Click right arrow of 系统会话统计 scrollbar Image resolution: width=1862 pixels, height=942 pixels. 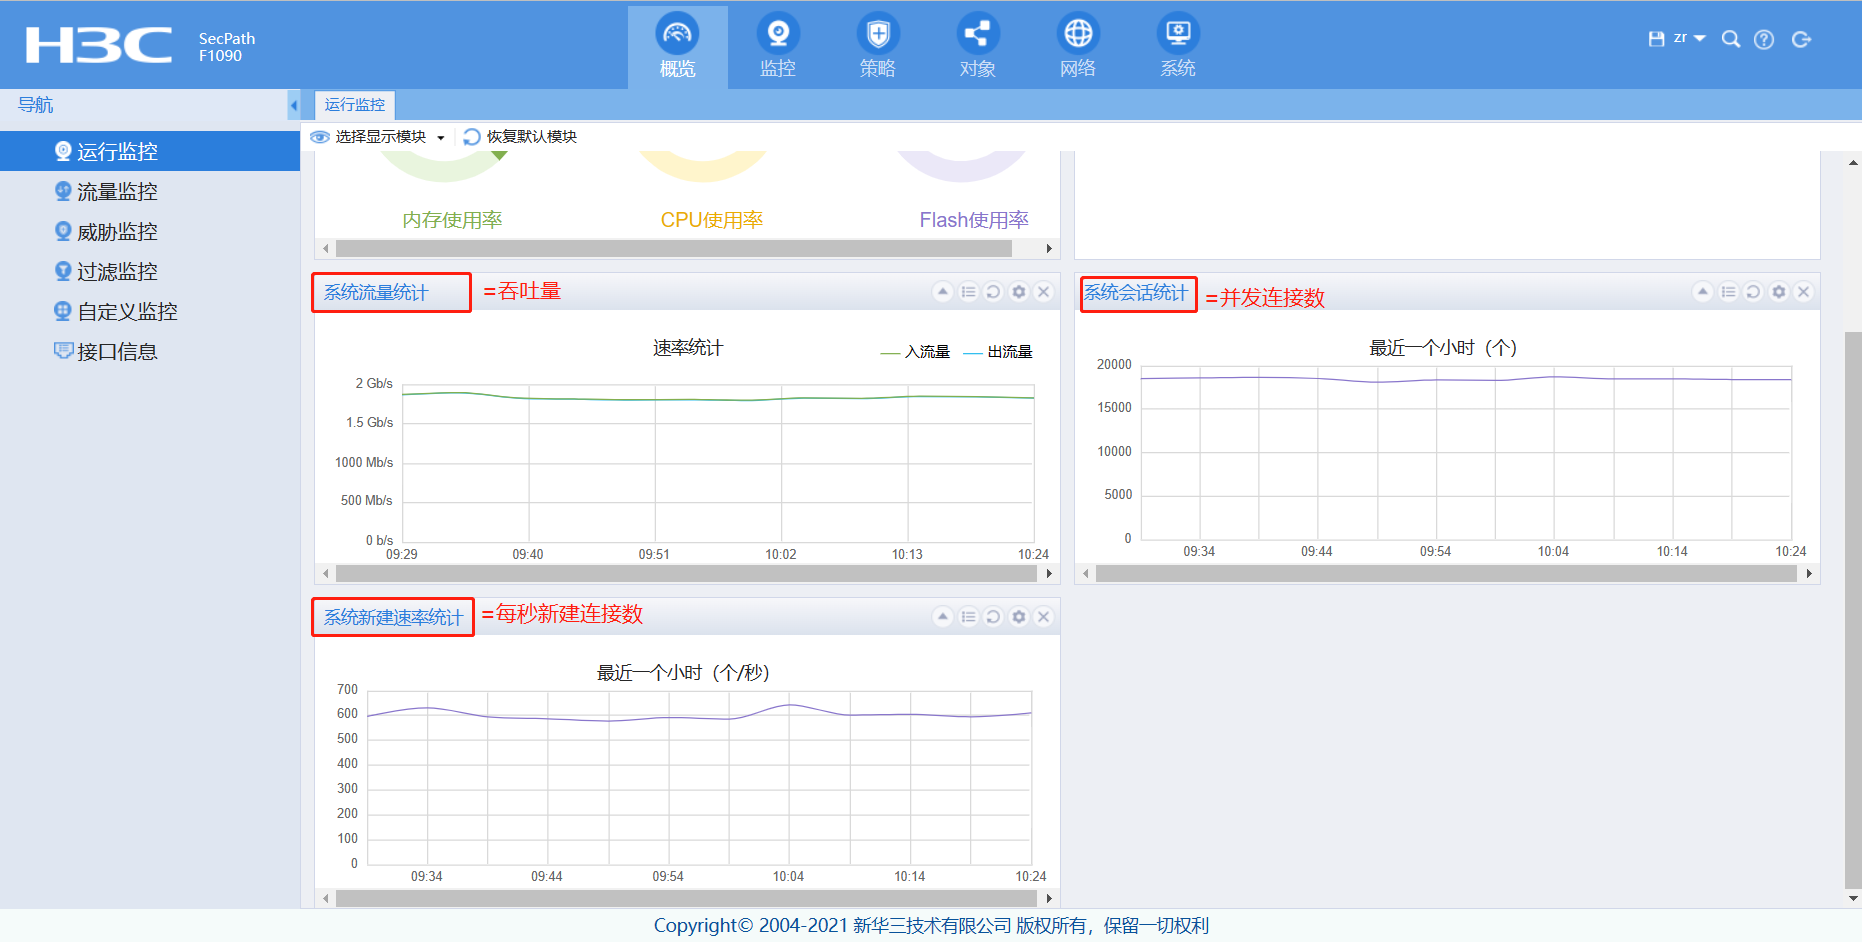point(1809,573)
